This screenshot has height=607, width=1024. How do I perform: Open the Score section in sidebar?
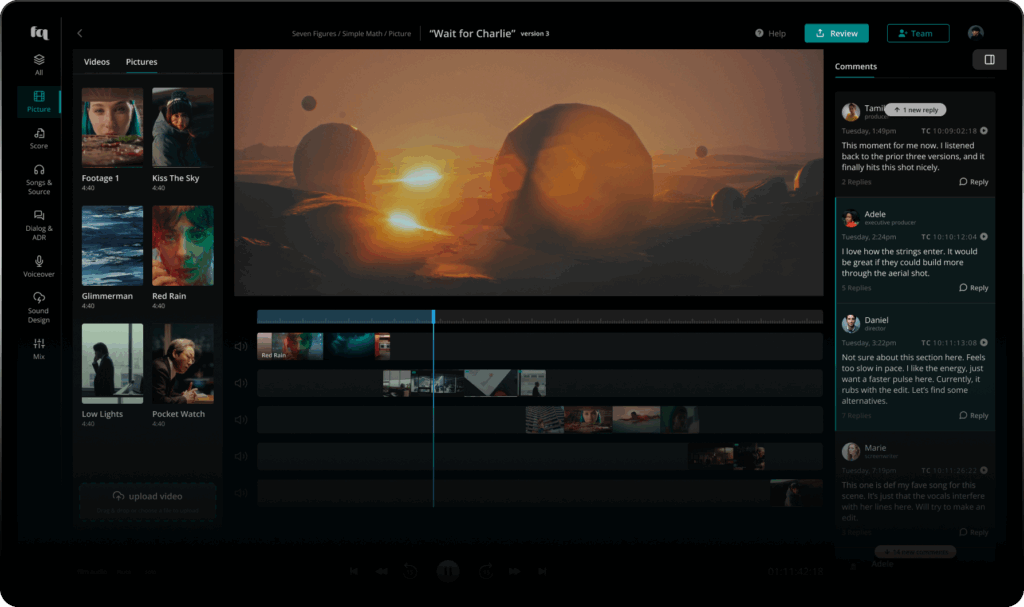click(x=39, y=138)
